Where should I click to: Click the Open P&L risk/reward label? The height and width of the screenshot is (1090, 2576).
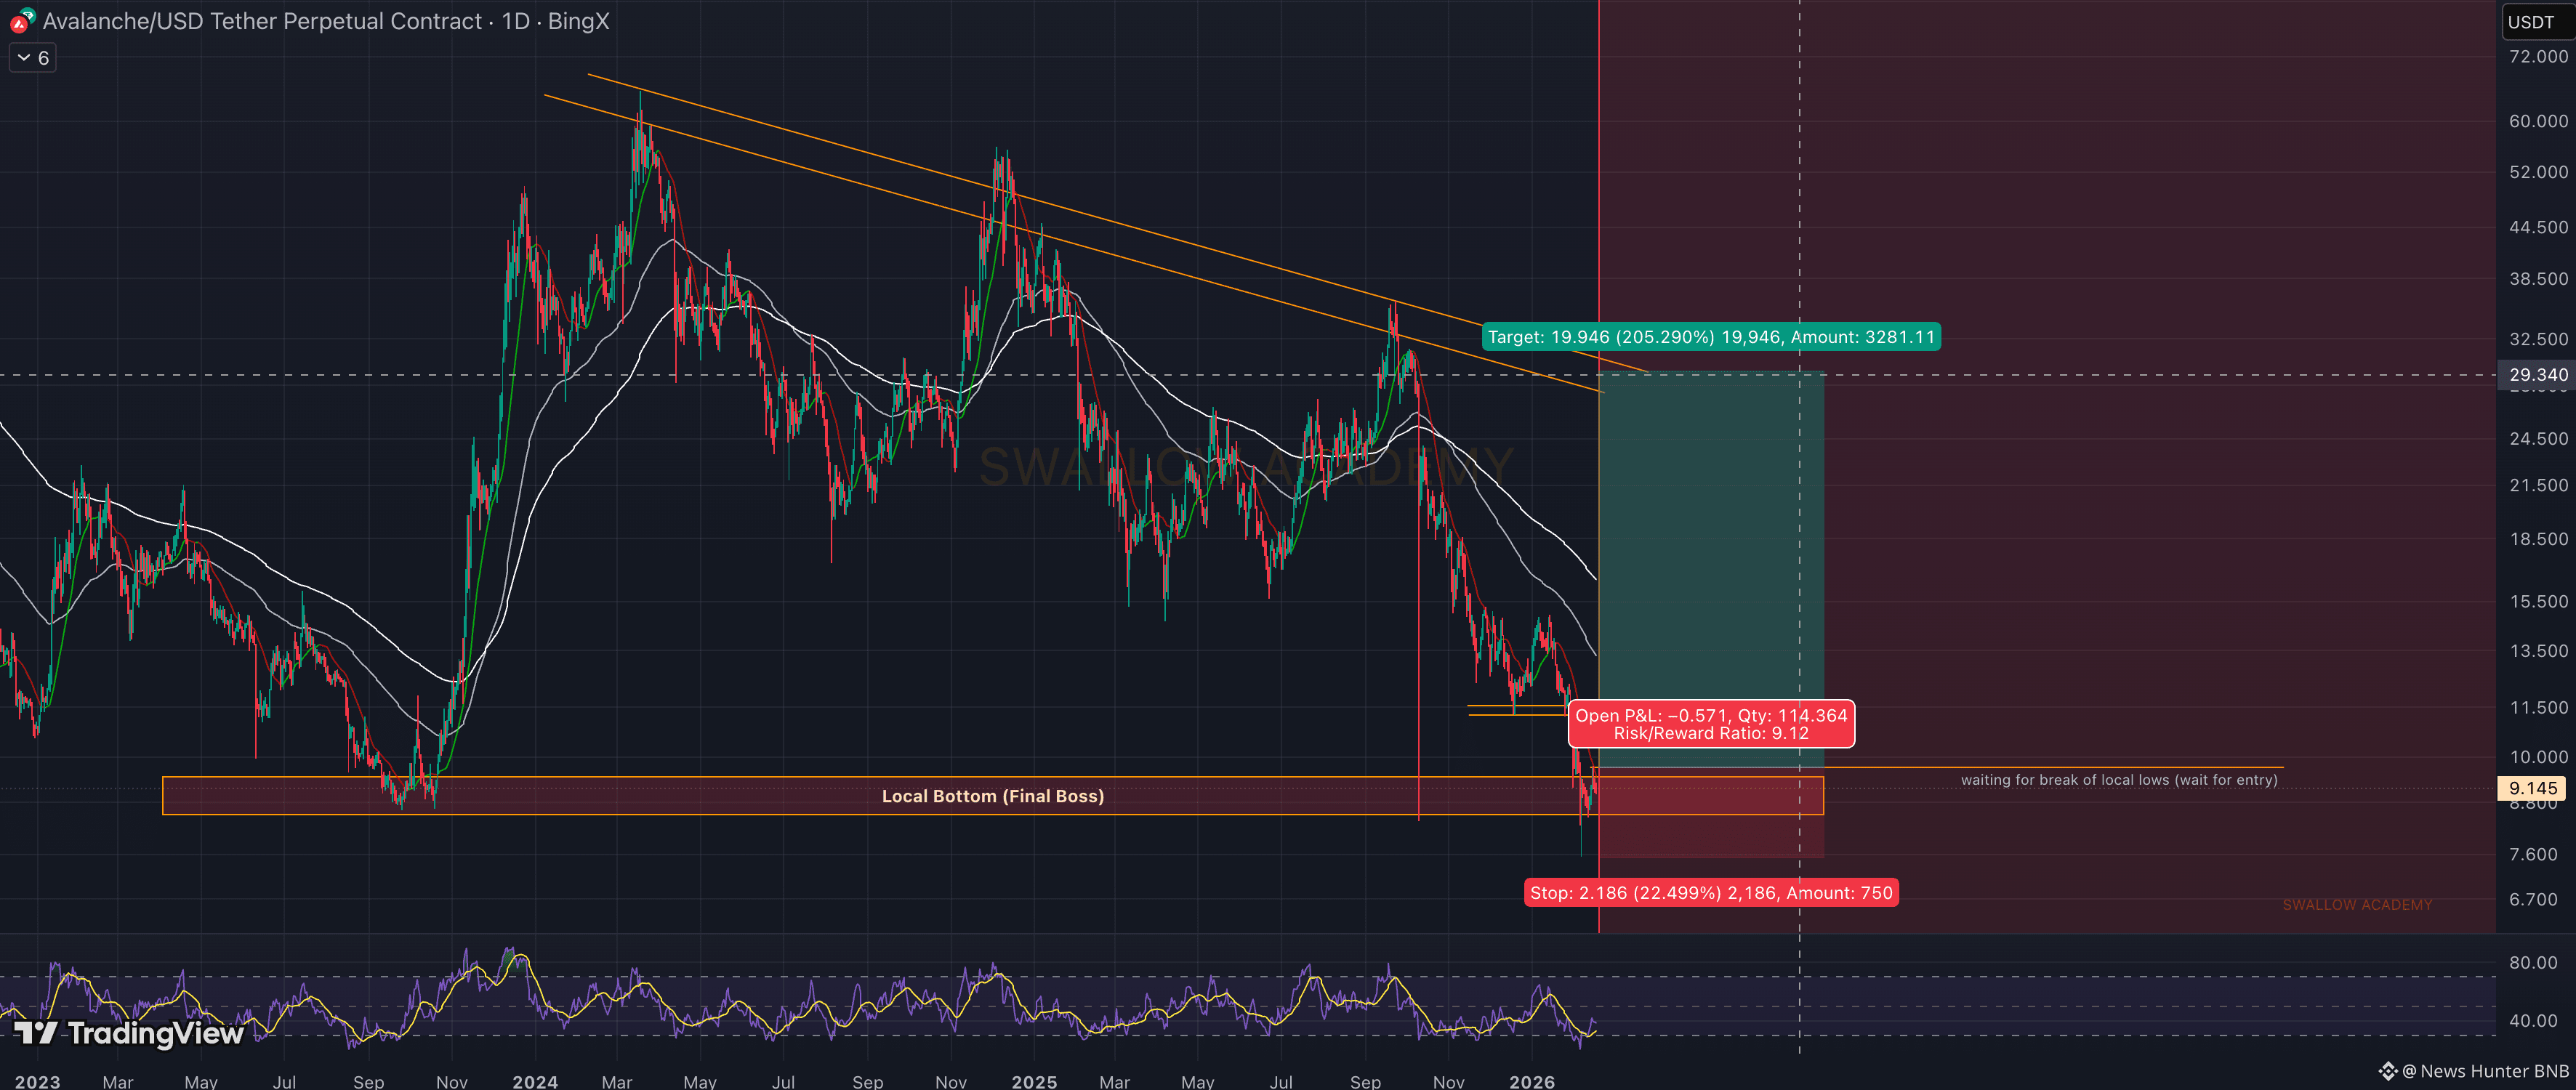pyautogui.click(x=1710, y=724)
